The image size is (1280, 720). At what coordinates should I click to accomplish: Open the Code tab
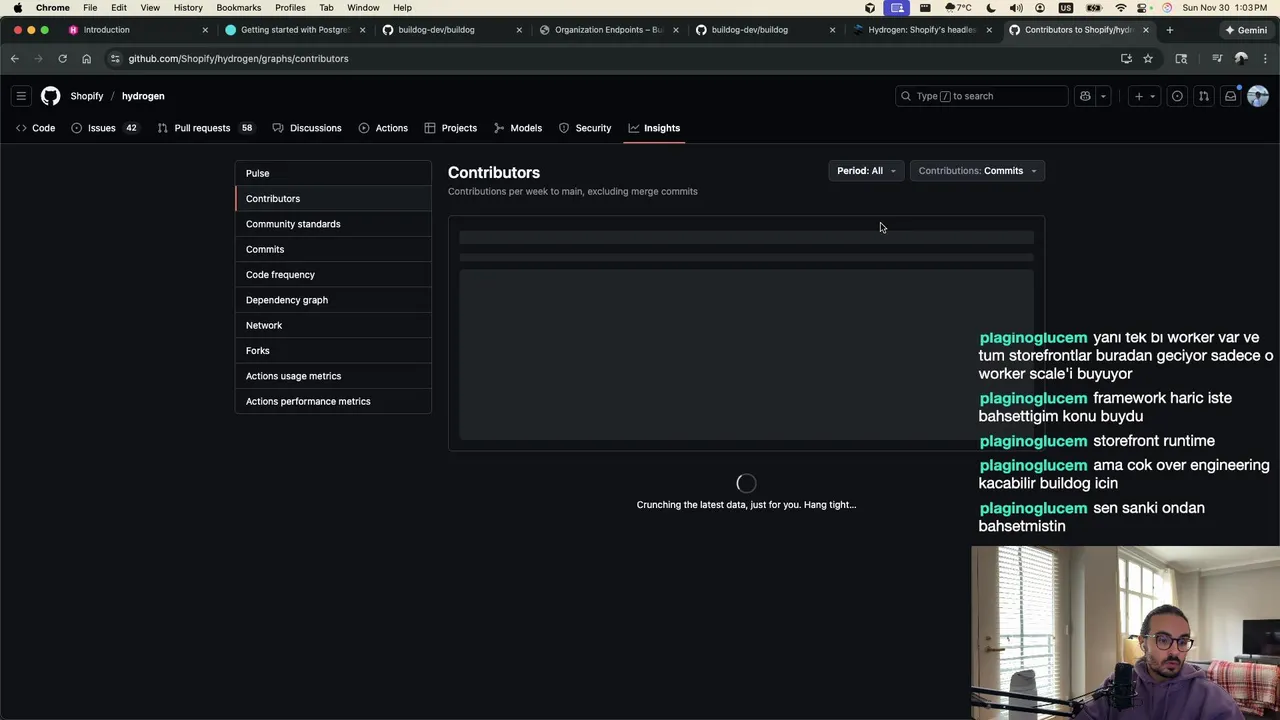pyautogui.click(x=36, y=128)
